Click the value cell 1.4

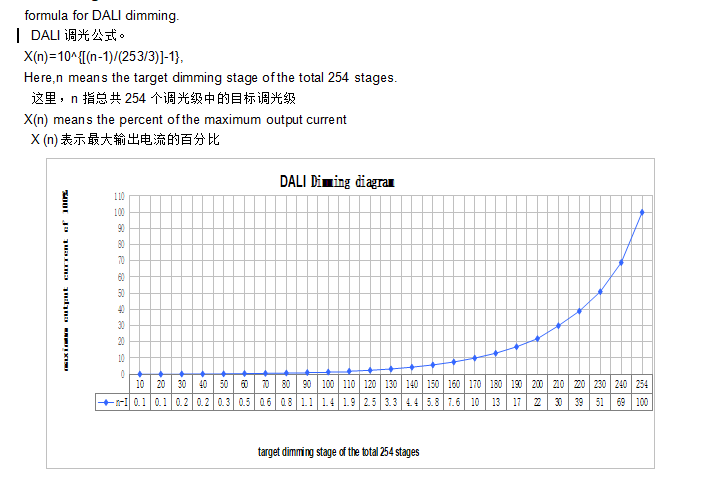(x=328, y=402)
